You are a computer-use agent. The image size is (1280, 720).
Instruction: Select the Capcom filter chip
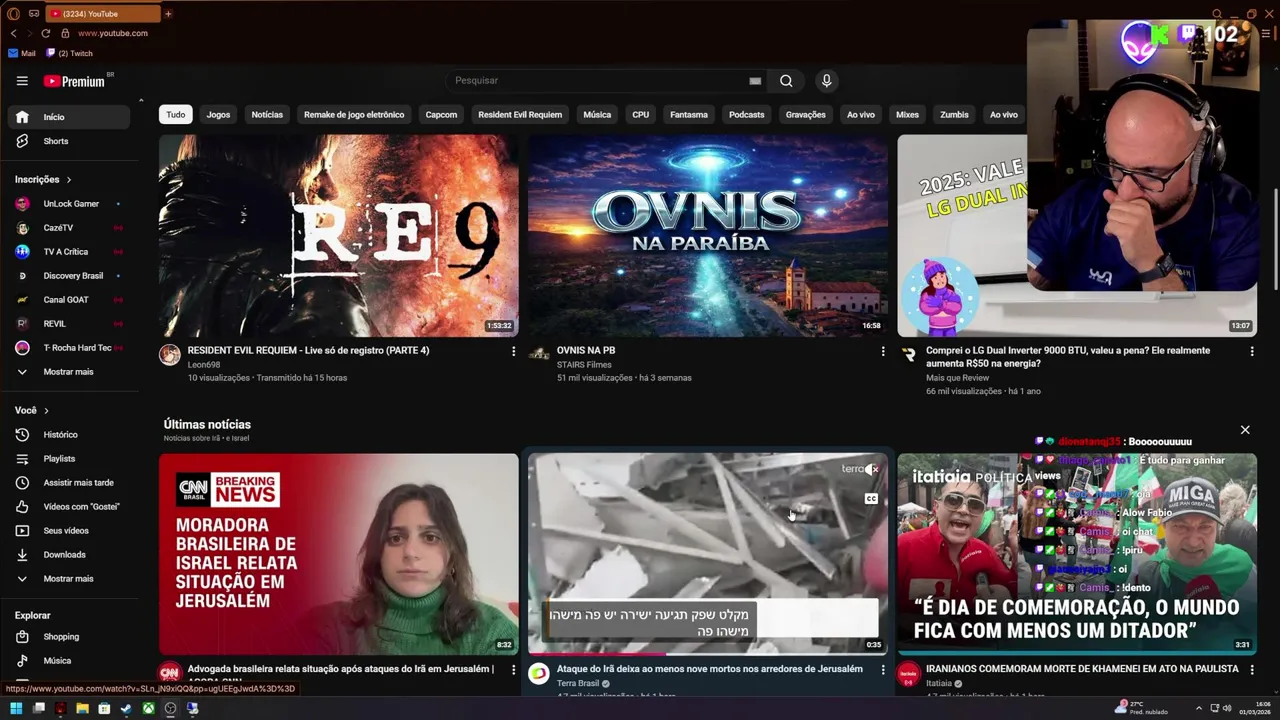point(441,115)
